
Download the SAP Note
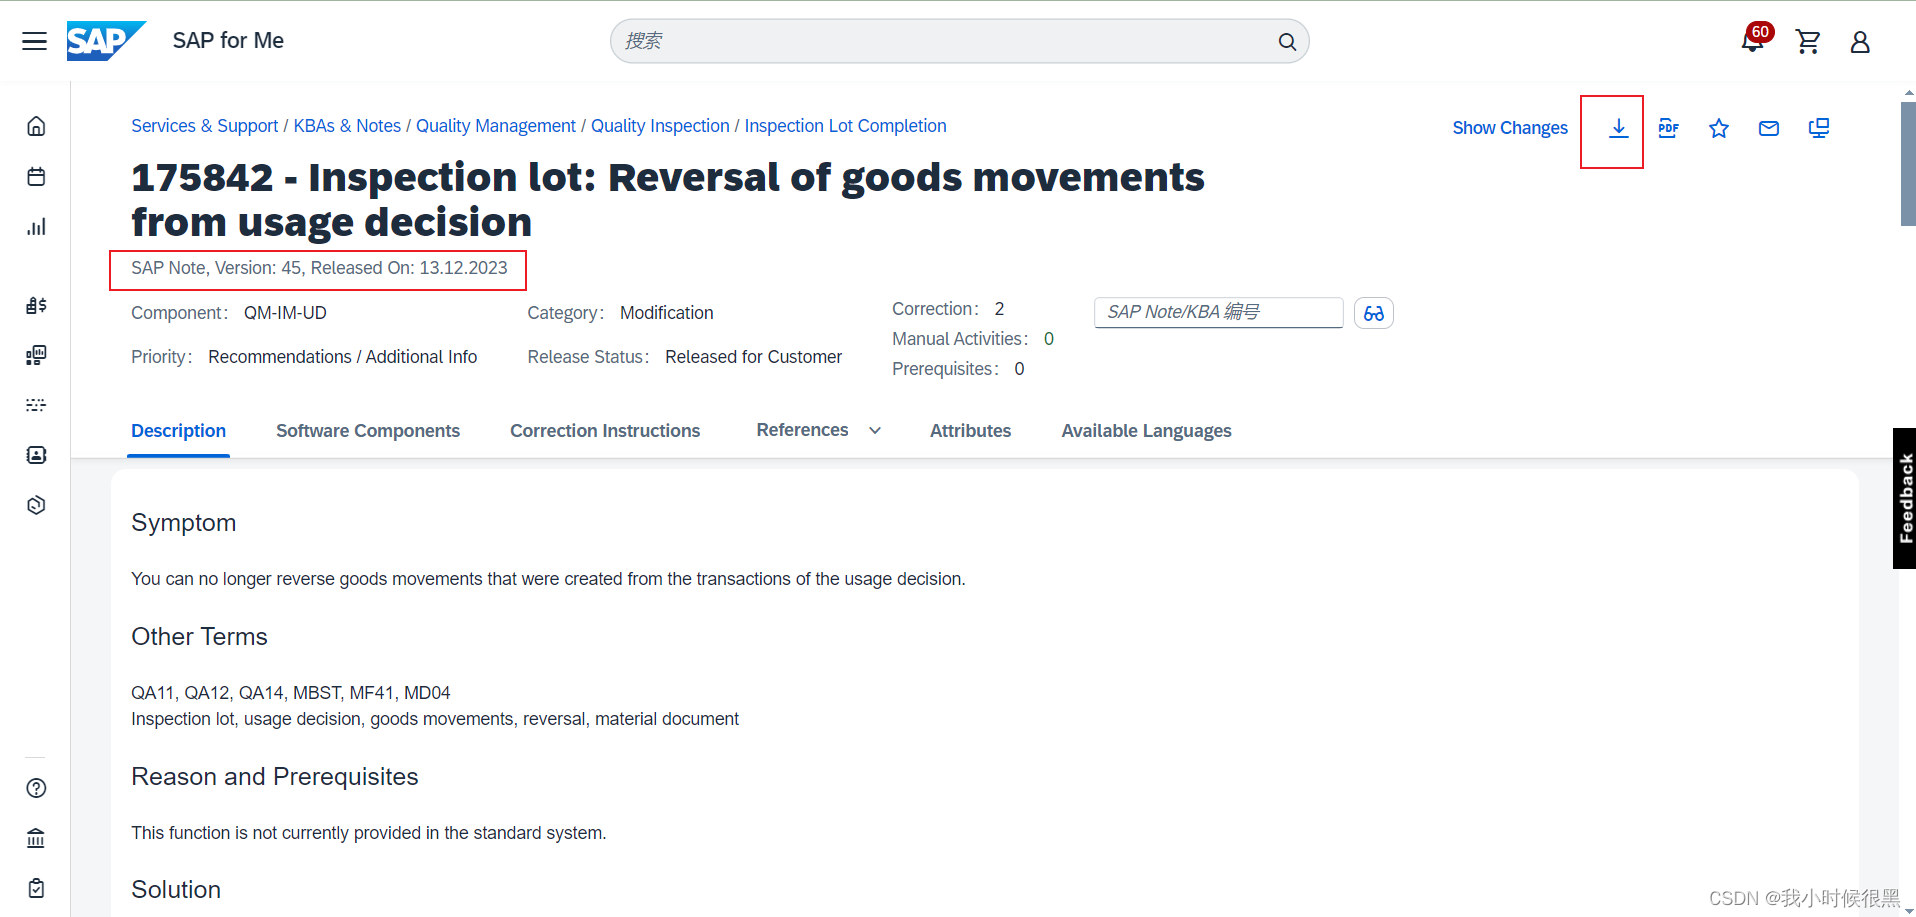pos(1619,128)
